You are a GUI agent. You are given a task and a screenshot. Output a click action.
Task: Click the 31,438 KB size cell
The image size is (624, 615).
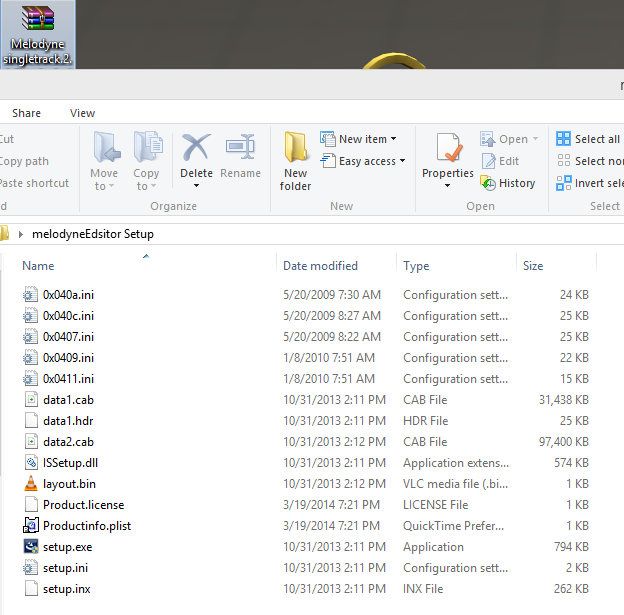pyautogui.click(x=564, y=400)
